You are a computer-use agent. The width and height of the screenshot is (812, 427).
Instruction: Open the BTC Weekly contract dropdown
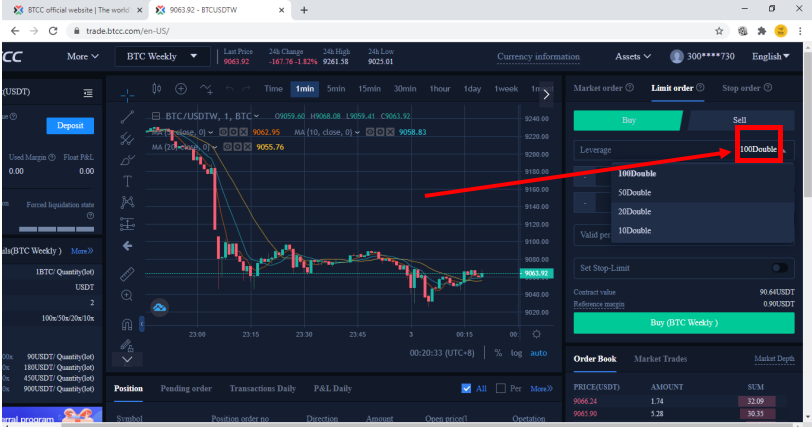[x=162, y=56]
